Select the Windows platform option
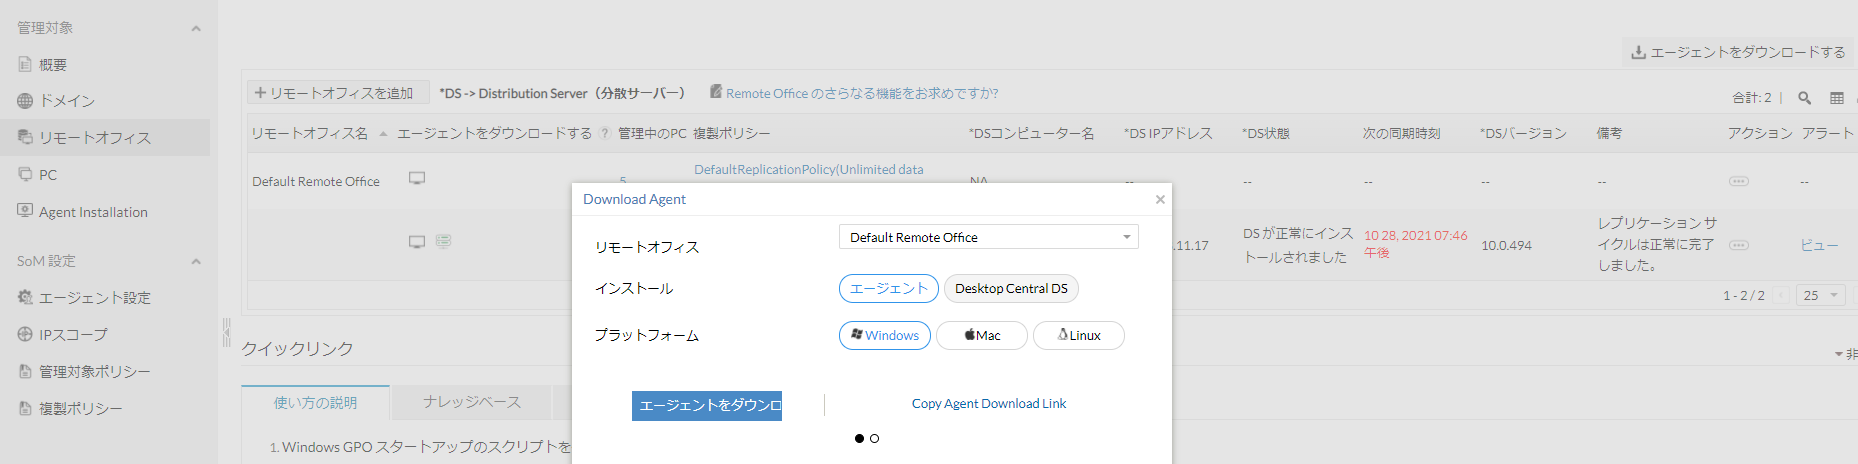This screenshot has height=464, width=1858. (885, 336)
